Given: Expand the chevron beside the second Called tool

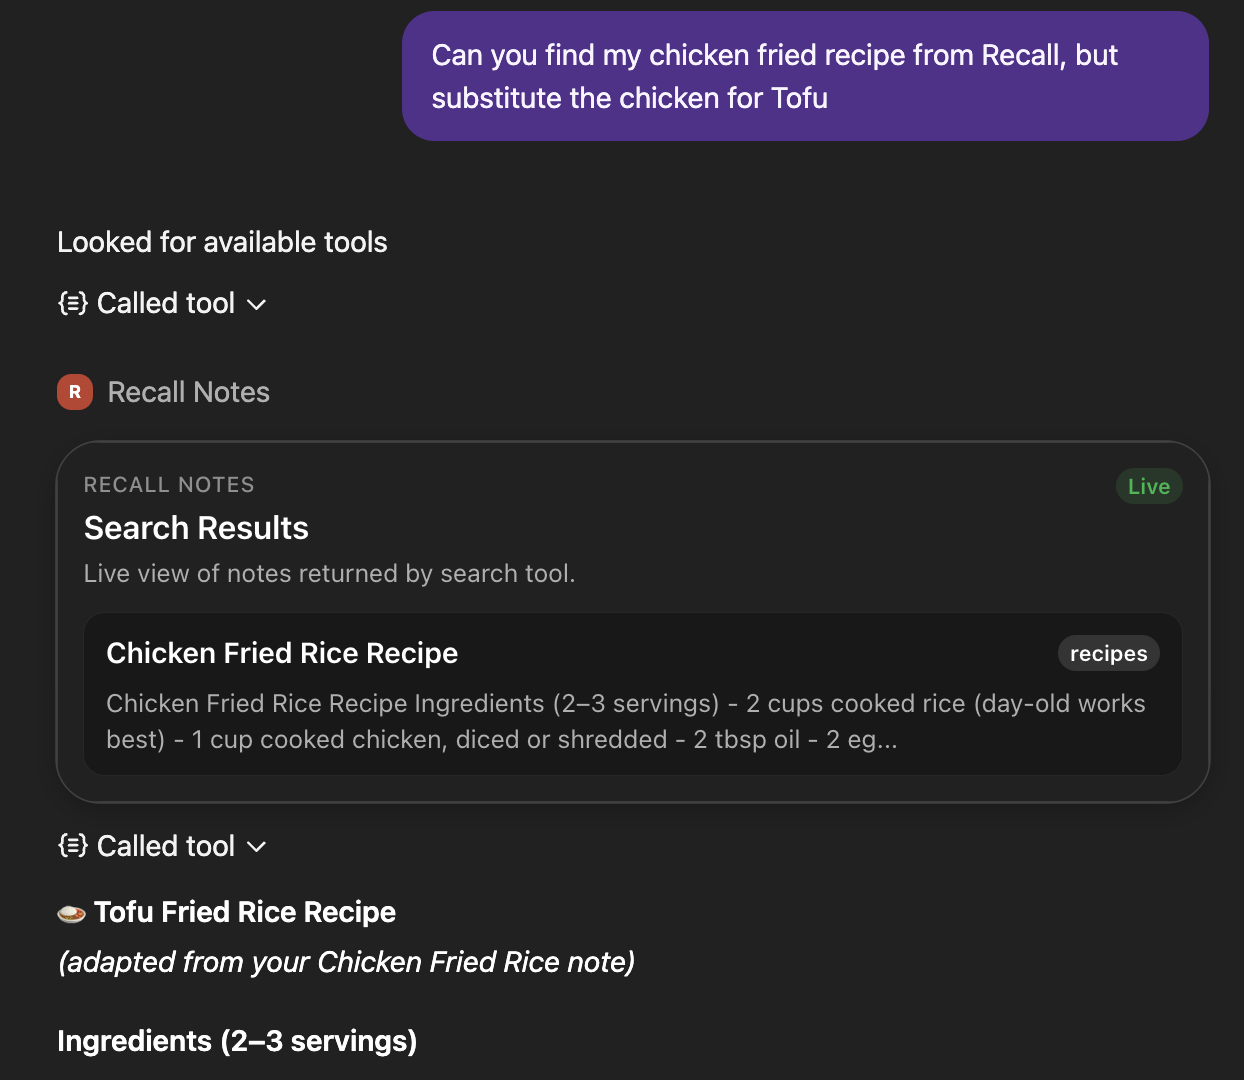Looking at the screenshot, I should 256,848.
